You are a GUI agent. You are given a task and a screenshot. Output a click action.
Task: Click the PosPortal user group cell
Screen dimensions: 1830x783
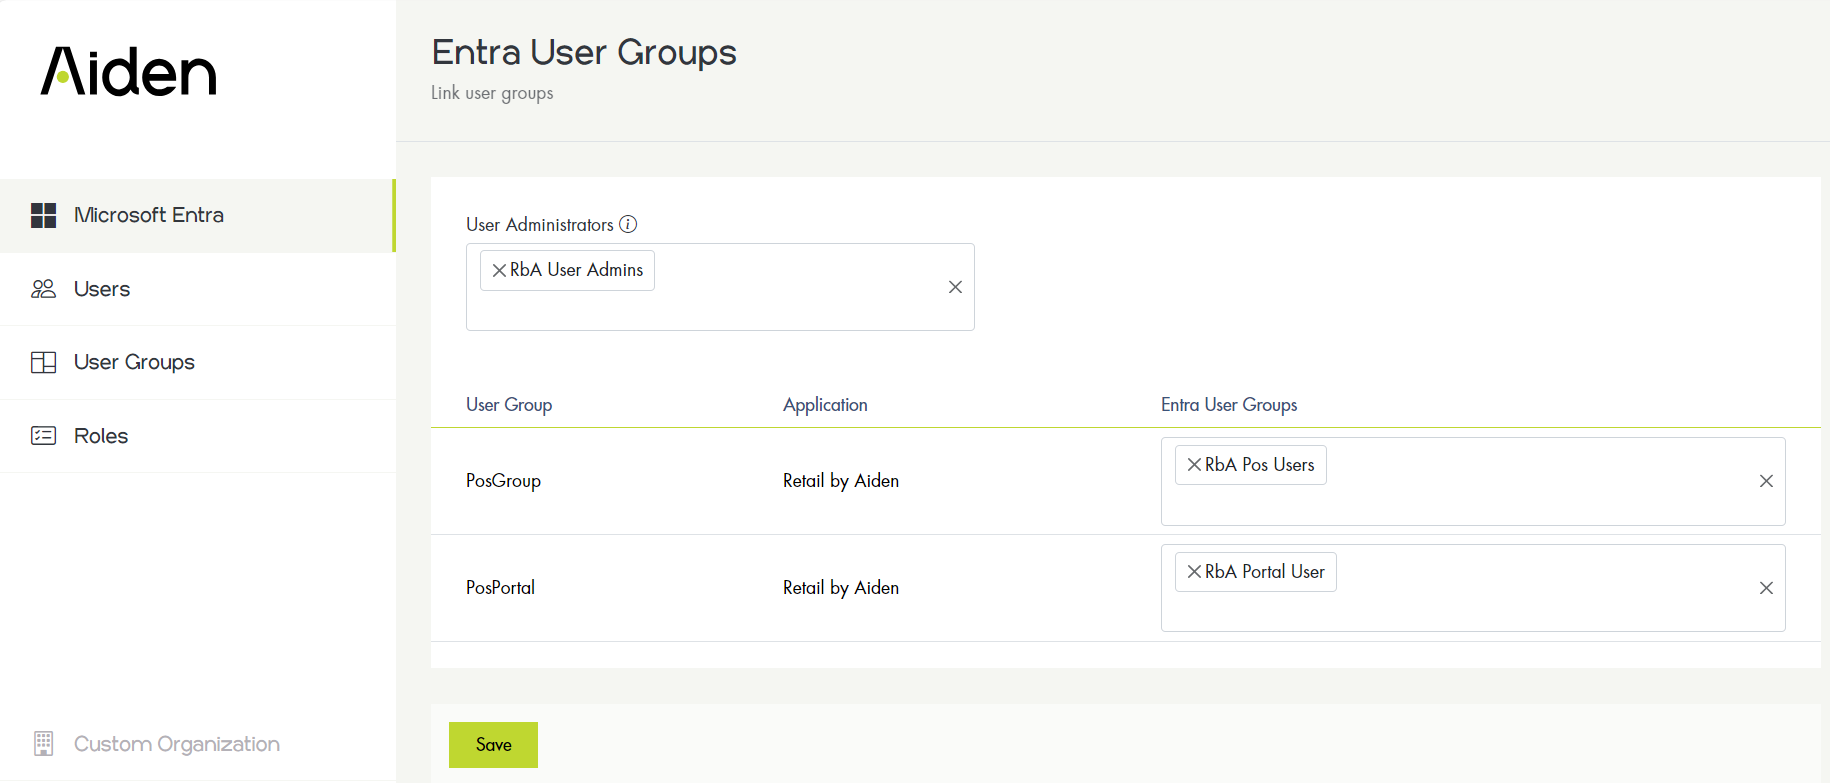[x=500, y=588]
